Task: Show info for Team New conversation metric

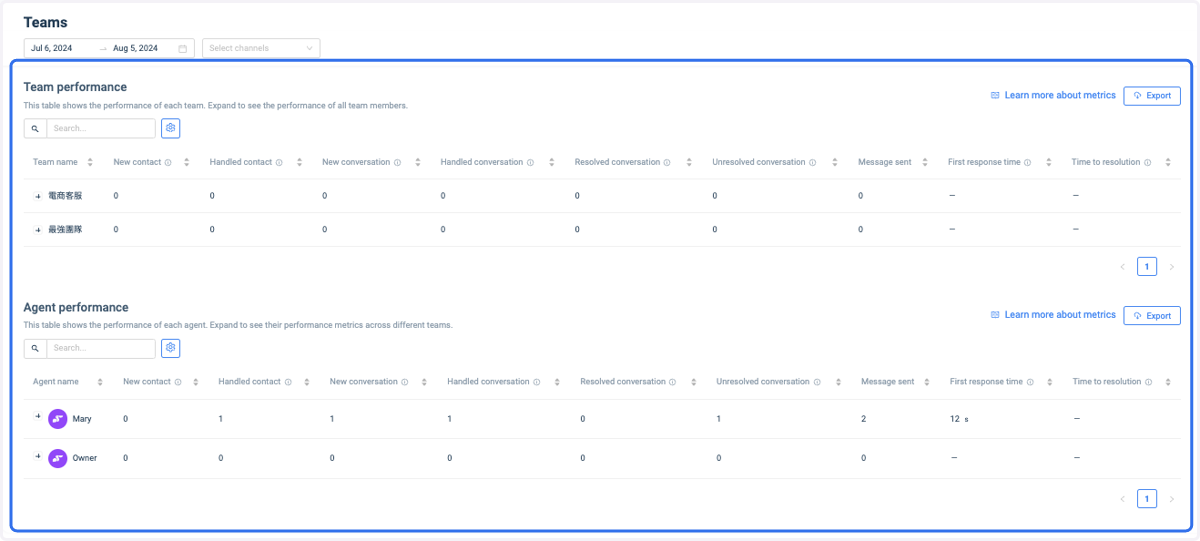Action: [397, 162]
